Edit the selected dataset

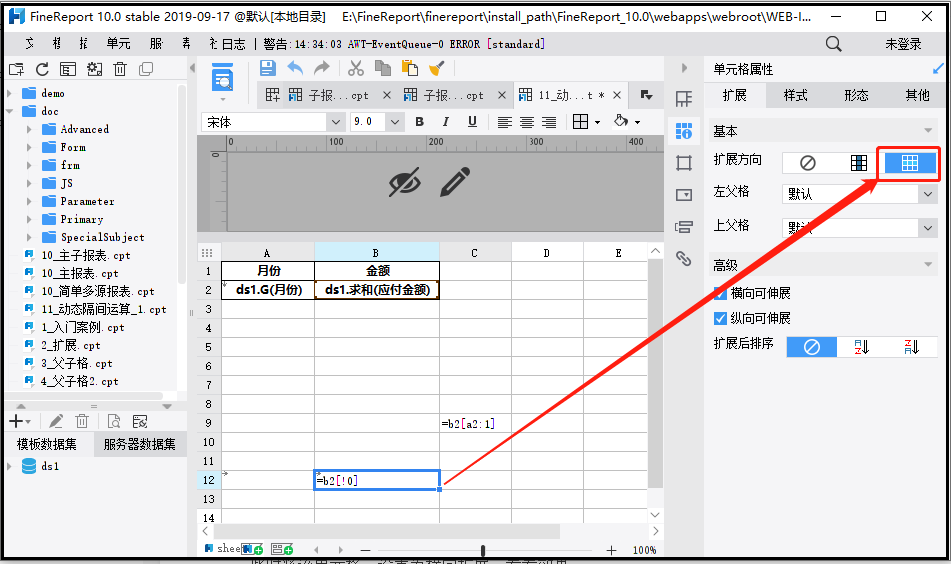click(x=56, y=421)
